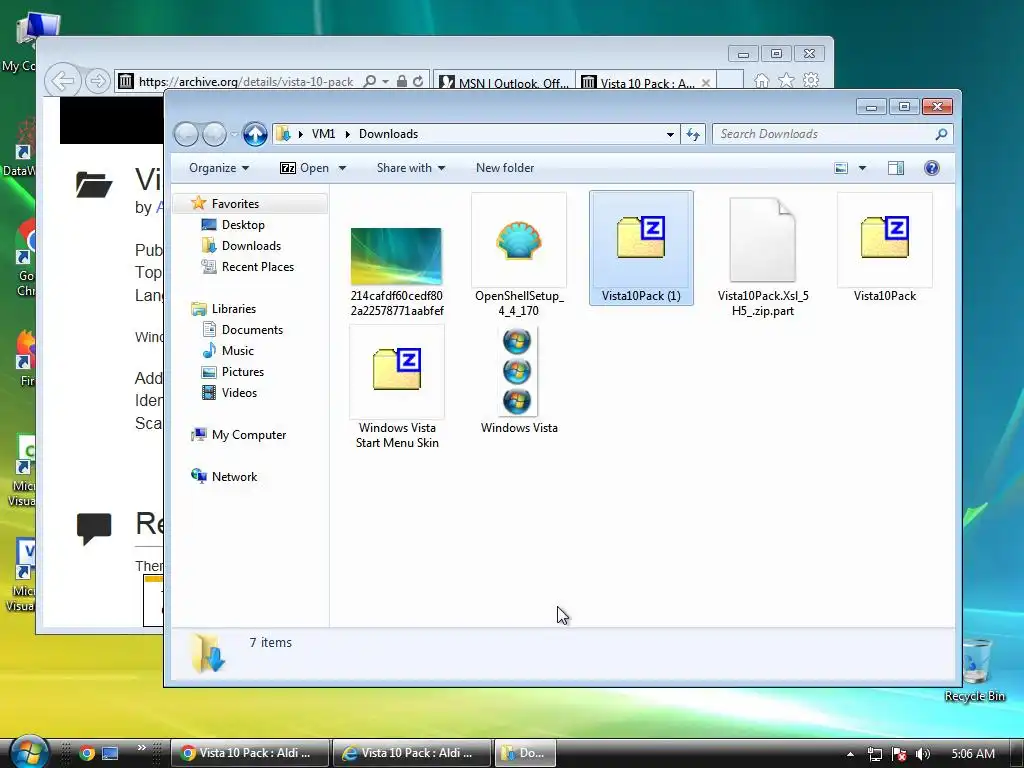The height and width of the screenshot is (768, 1024).
Task: Switch to the MSN Outlook tab in IE
Action: [x=504, y=83]
